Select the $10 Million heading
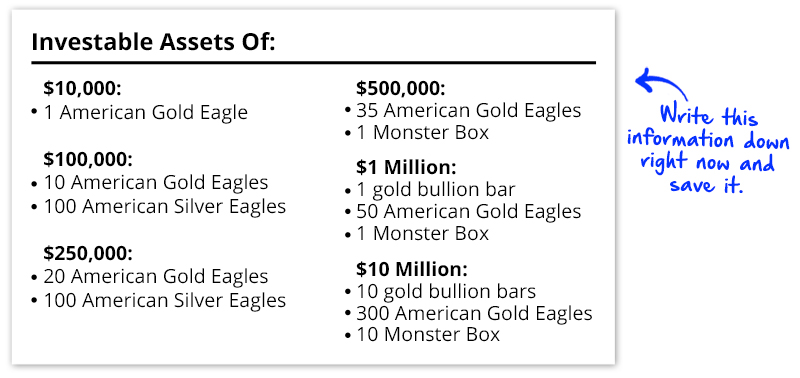Image resolution: width=800 pixels, height=378 pixels. tap(412, 269)
